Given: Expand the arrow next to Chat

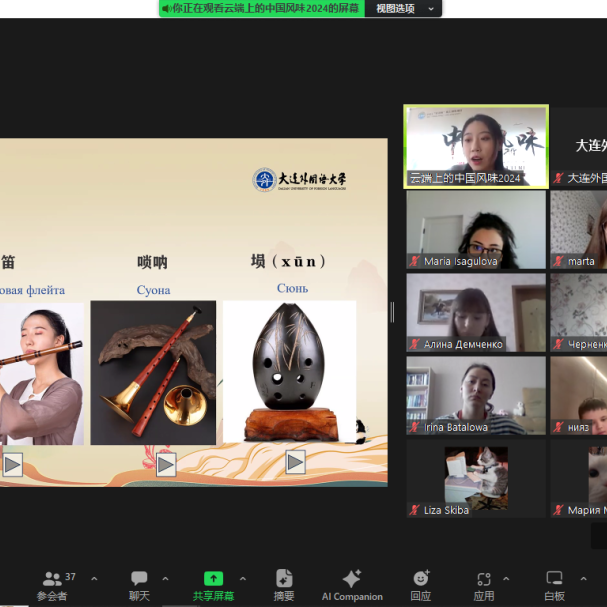Looking at the screenshot, I should 165,578.
